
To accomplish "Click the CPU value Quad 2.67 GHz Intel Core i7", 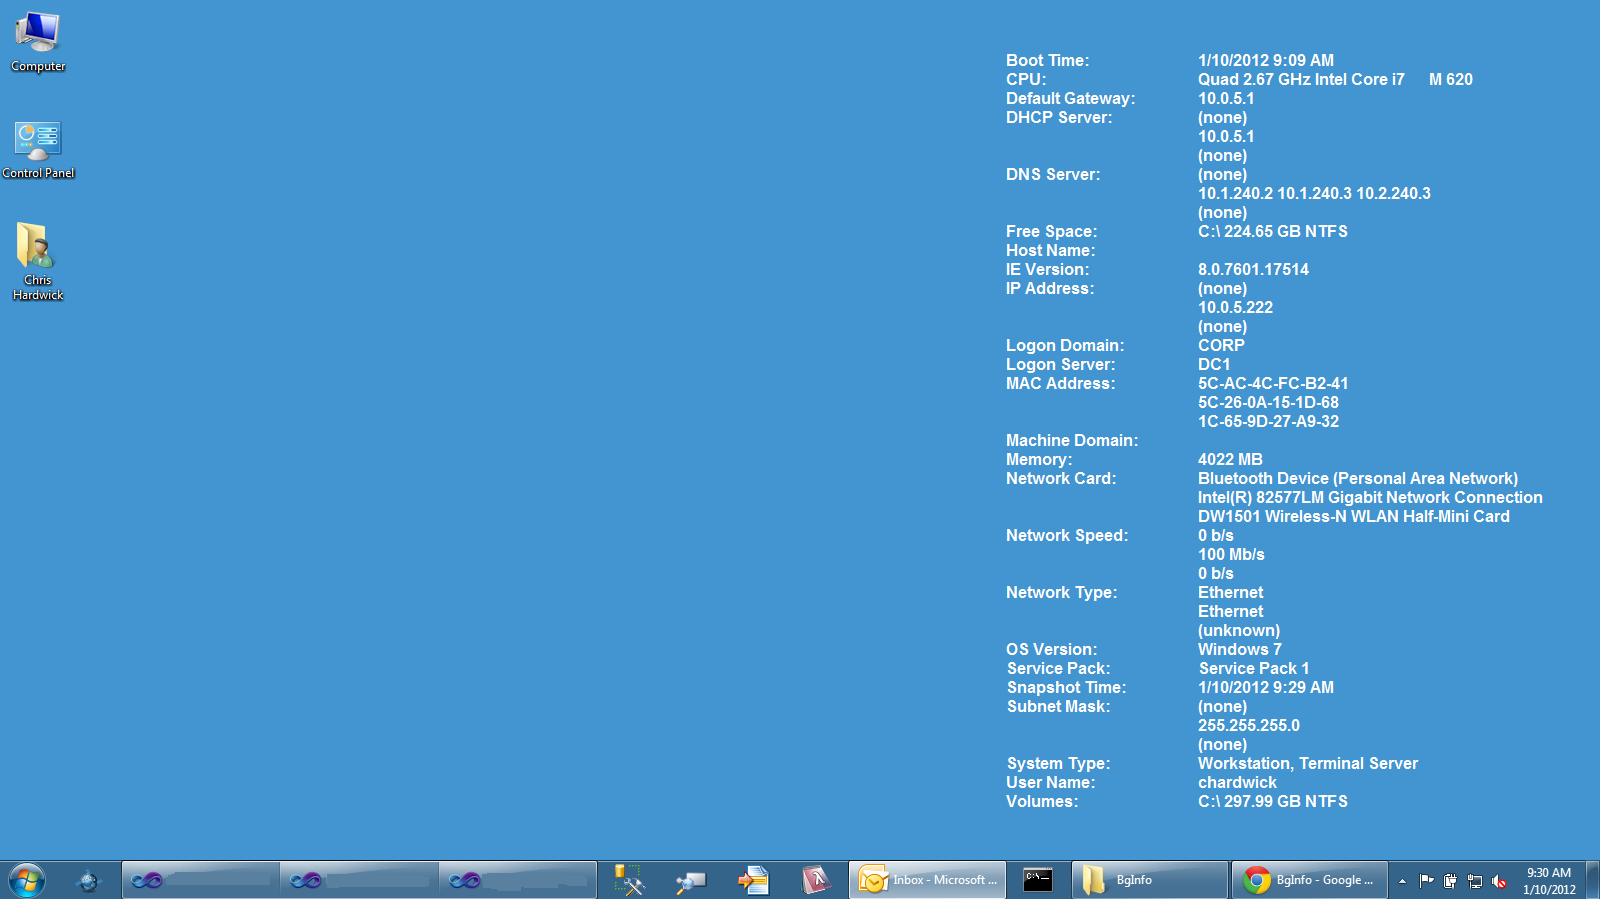I will (x=1301, y=79).
